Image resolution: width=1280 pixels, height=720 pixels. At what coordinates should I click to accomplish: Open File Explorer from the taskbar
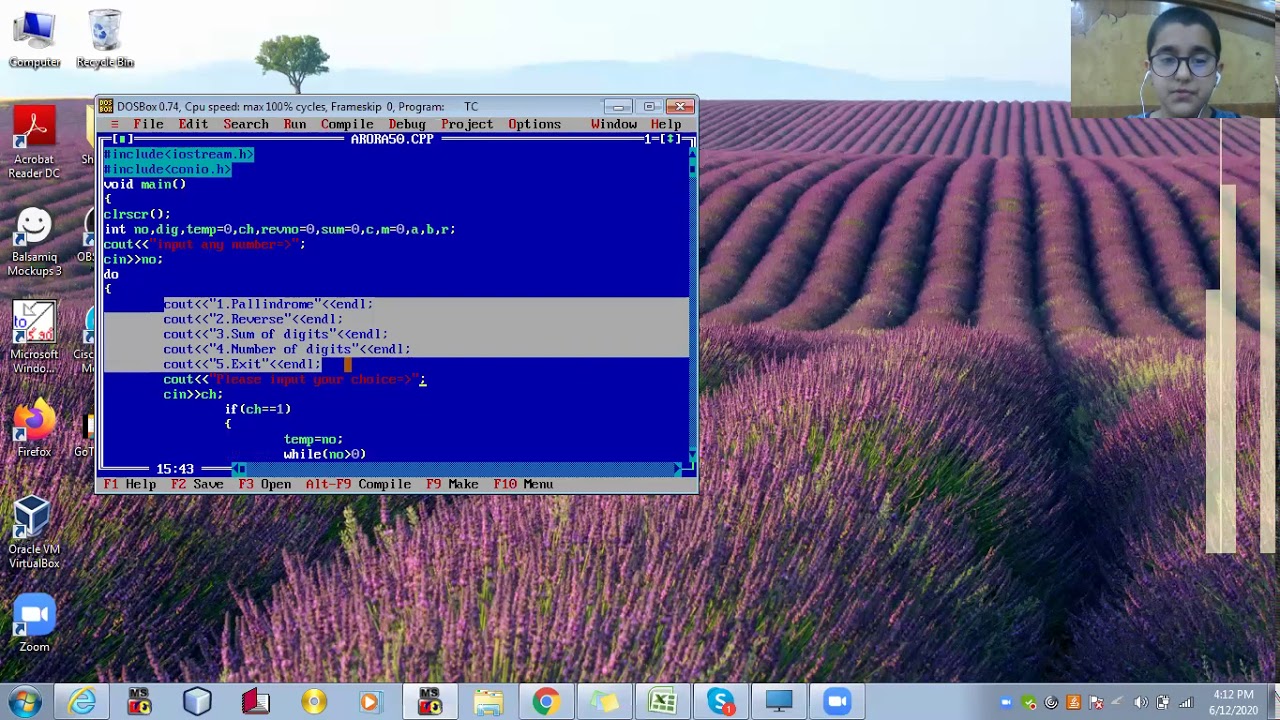[x=488, y=702]
